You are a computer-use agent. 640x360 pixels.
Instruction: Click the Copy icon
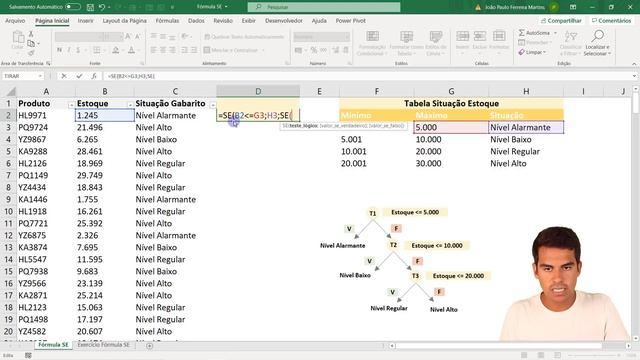pyautogui.click(x=31, y=43)
